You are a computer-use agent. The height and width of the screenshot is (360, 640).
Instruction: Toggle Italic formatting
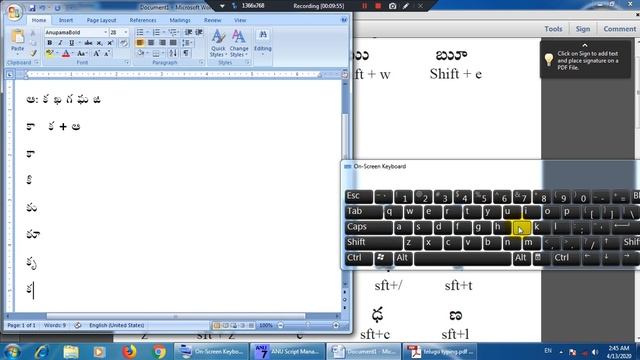(x=60, y=43)
